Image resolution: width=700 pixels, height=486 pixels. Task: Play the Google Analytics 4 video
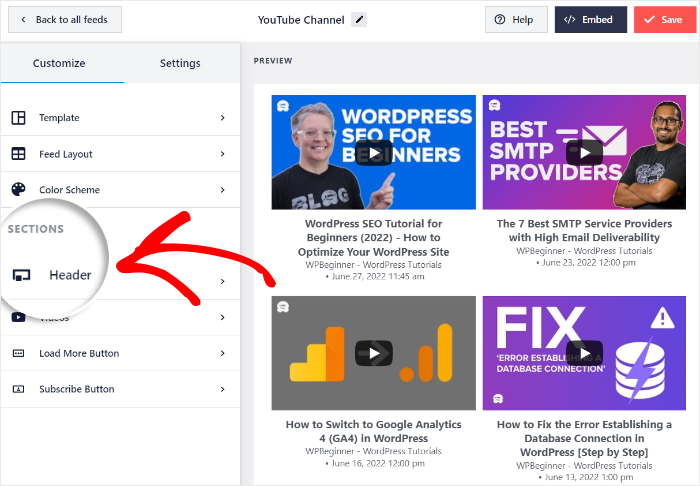pos(374,353)
